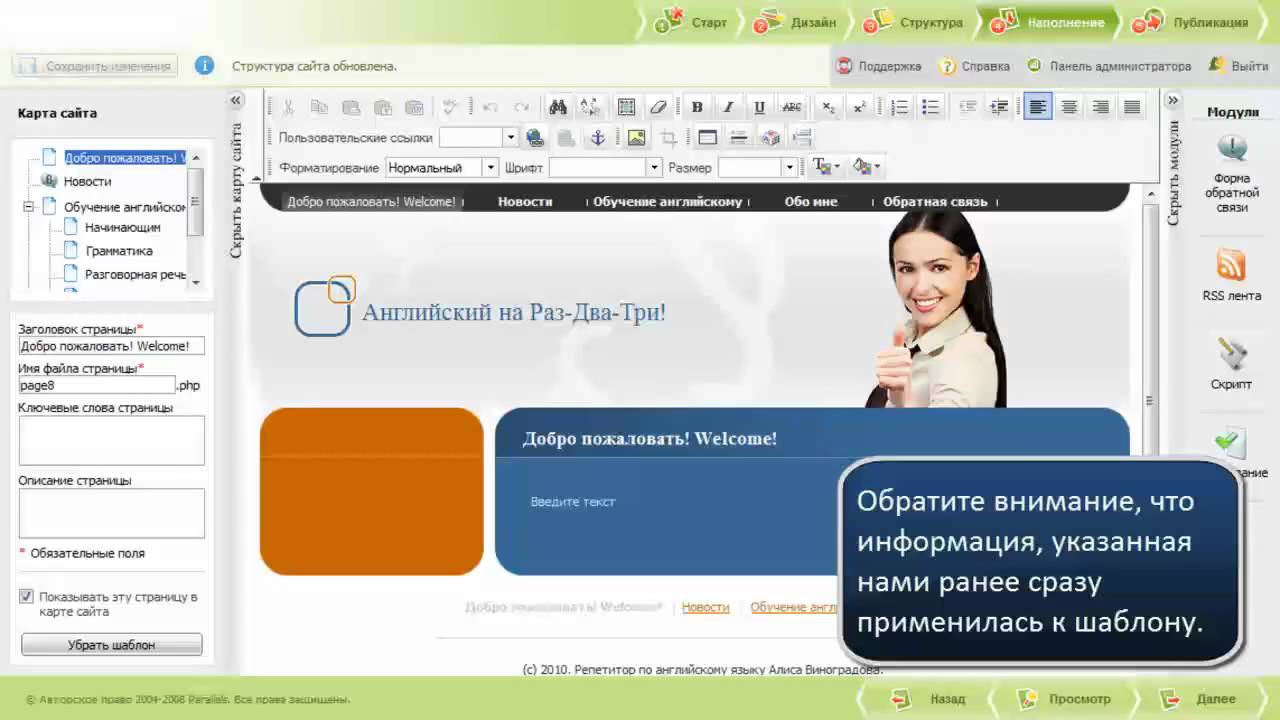Toggle Показывать эту страницу в карте сайта checkbox
Screen dimensions: 1280x720
(27, 597)
